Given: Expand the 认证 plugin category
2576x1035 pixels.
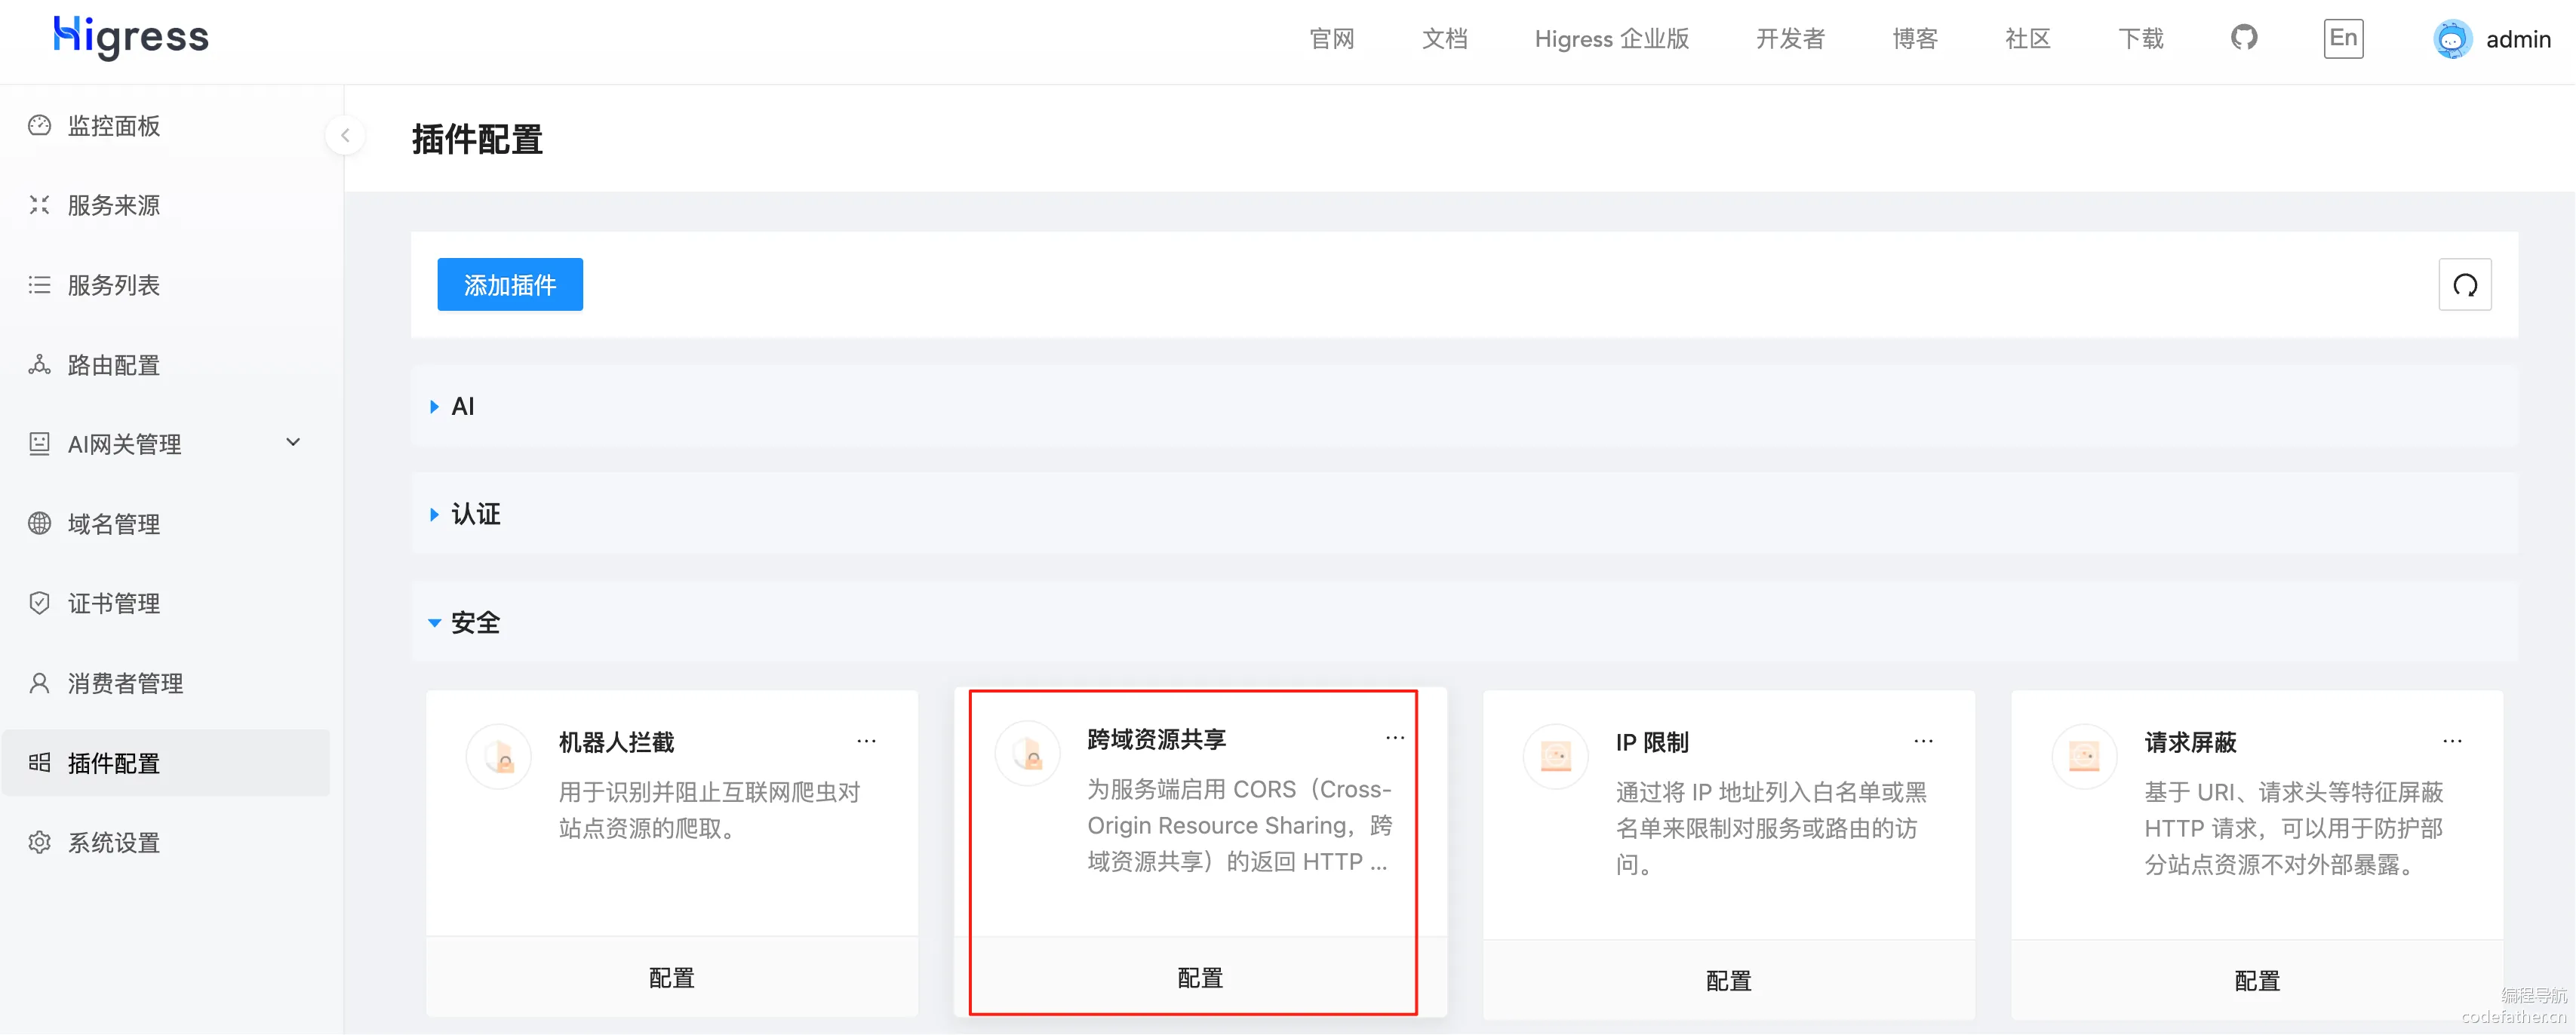Looking at the screenshot, I should pos(434,515).
